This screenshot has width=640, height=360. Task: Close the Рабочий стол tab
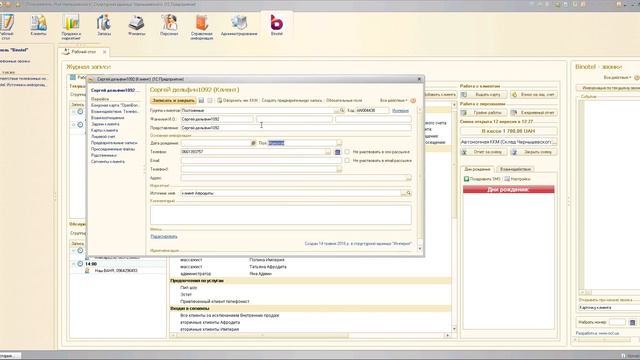tap(104, 52)
